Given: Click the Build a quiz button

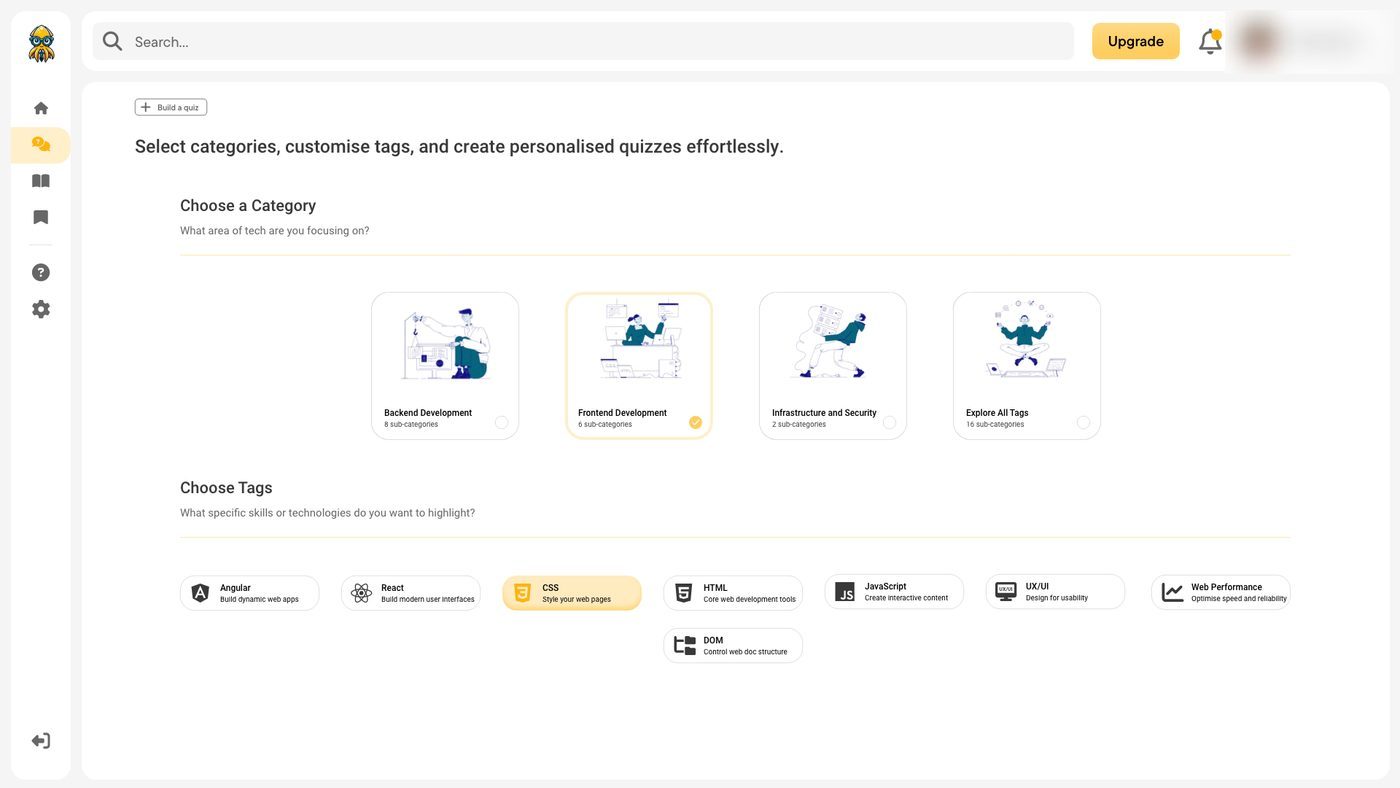Looking at the screenshot, I should pos(171,107).
